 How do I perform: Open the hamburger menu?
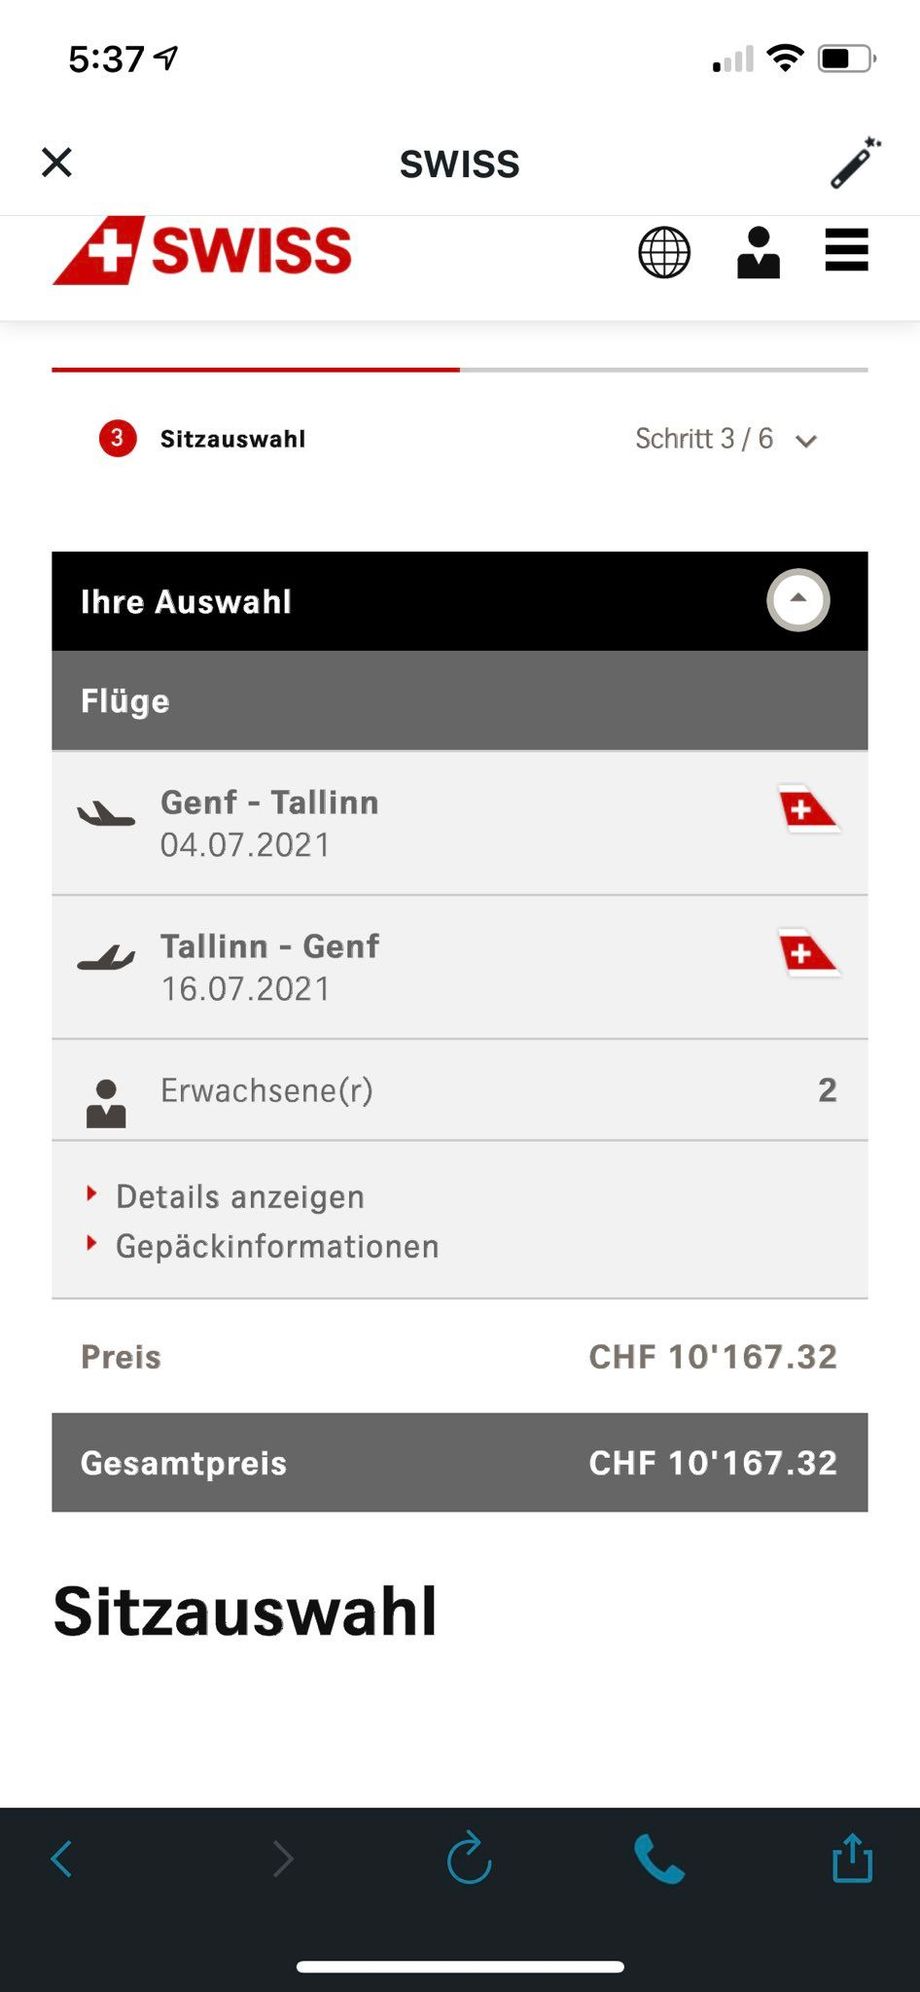pyautogui.click(x=846, y=250)
